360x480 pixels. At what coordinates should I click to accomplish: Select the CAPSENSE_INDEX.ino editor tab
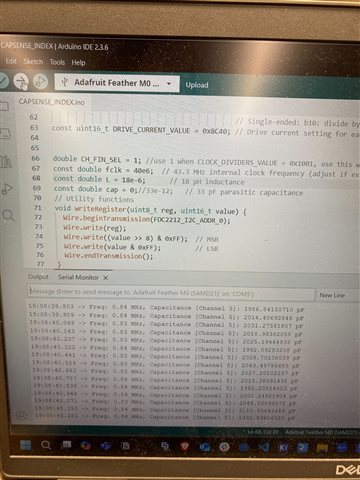[52, 102]
